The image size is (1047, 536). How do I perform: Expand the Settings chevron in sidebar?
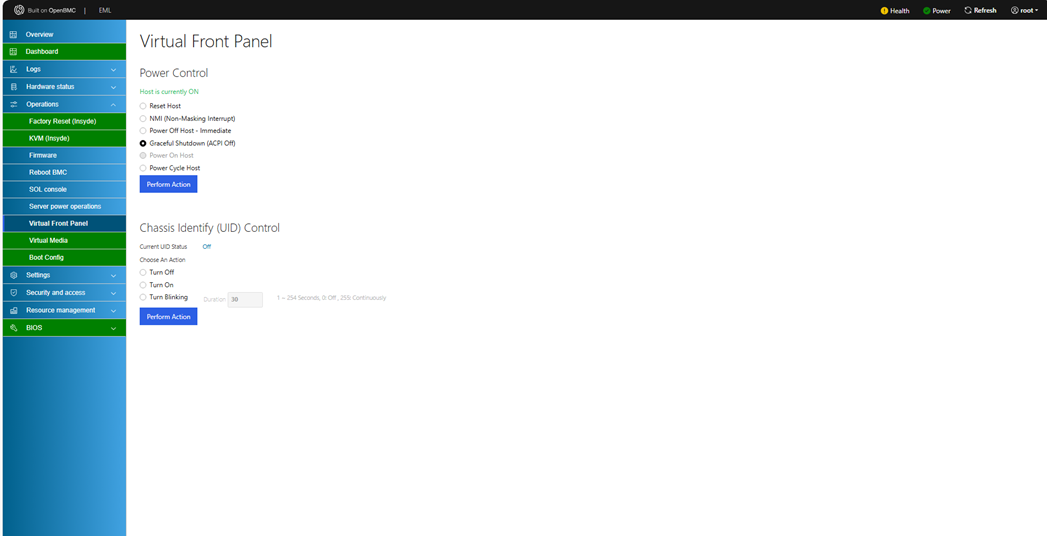pos(113,275)
